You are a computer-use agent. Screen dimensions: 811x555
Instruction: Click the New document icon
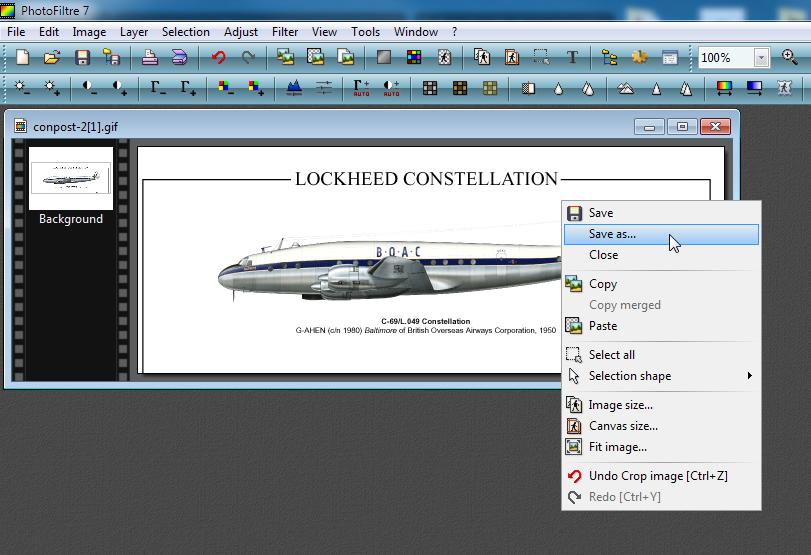[x=22, y=57]
